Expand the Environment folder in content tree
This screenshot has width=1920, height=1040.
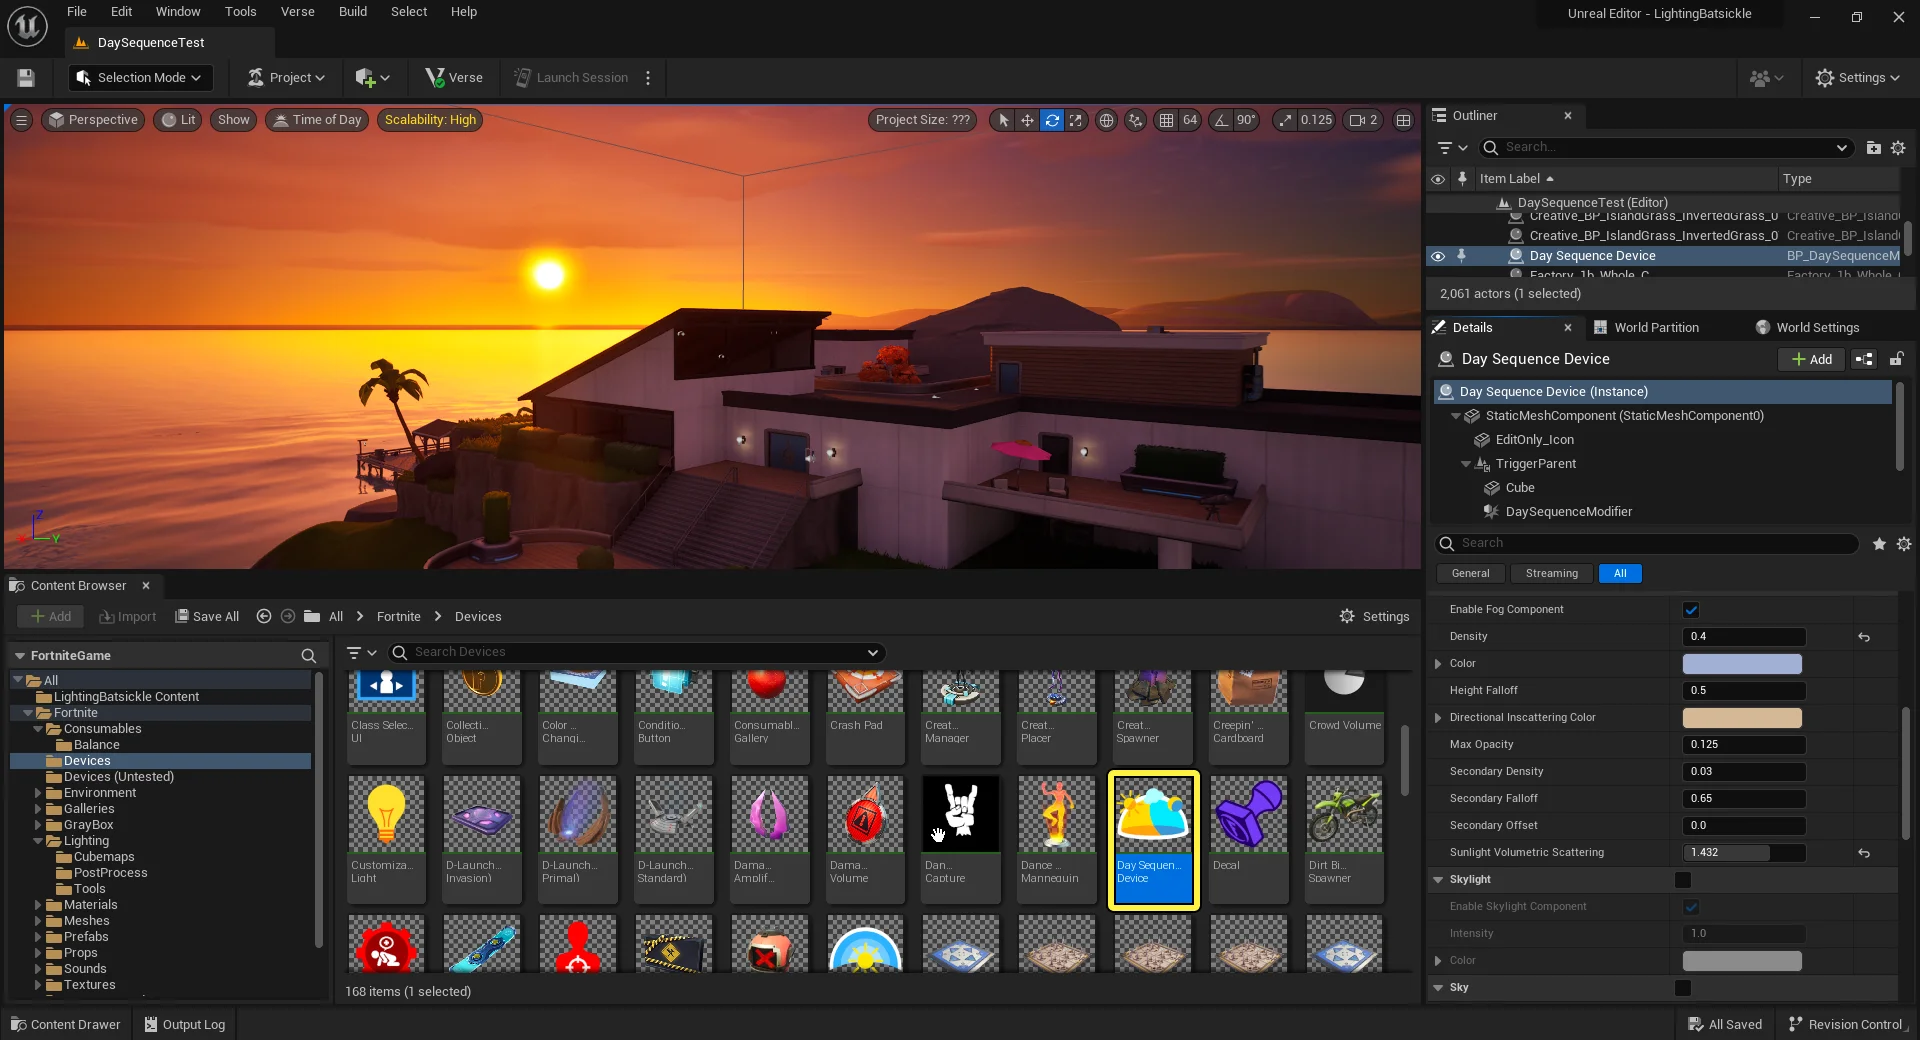coord(39,793)
